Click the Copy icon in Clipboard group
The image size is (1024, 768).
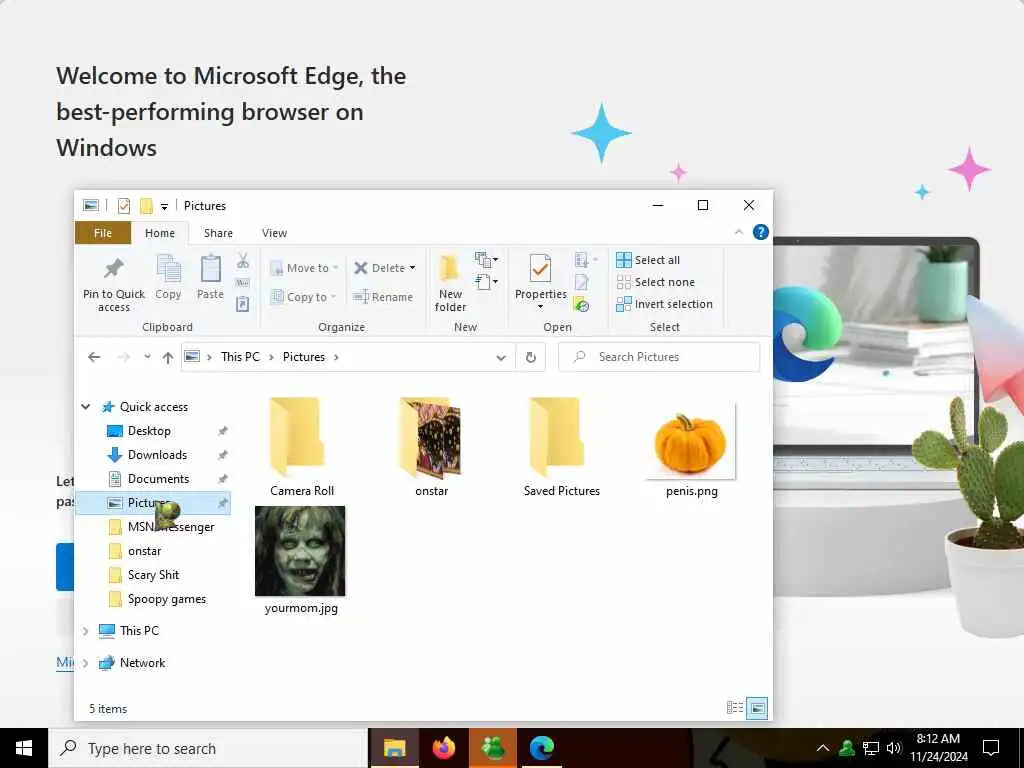pyautogui.click(x=168, y=268)
